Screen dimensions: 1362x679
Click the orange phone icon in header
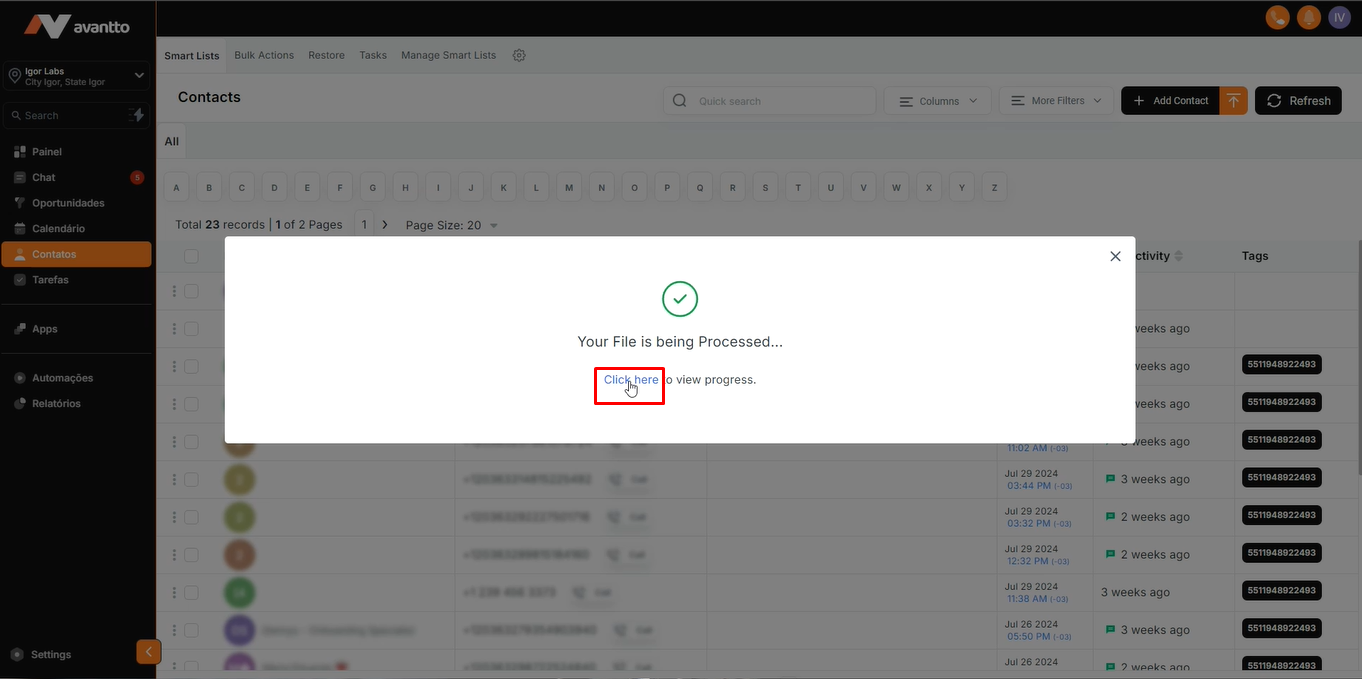point(1277,18)
